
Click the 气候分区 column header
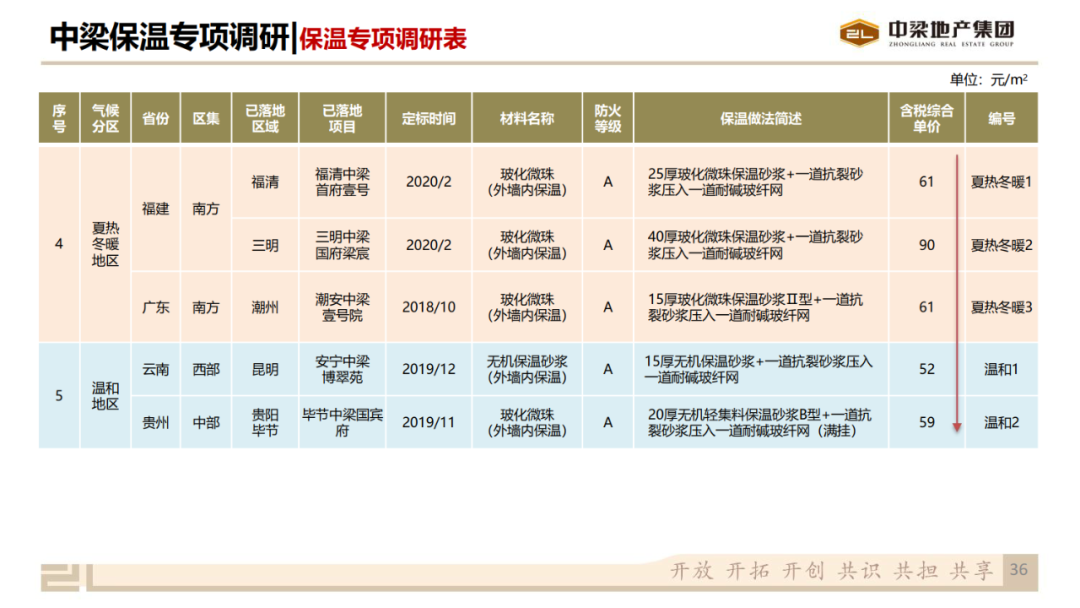[x=105, y=118]
